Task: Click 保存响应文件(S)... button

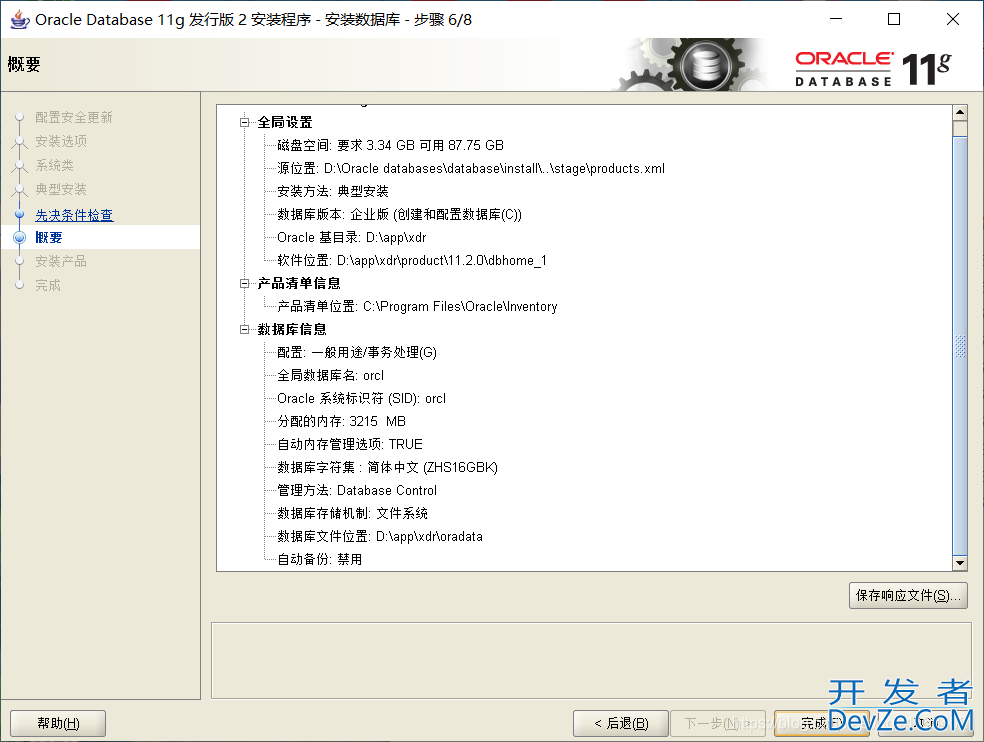Action: point(908,595)
